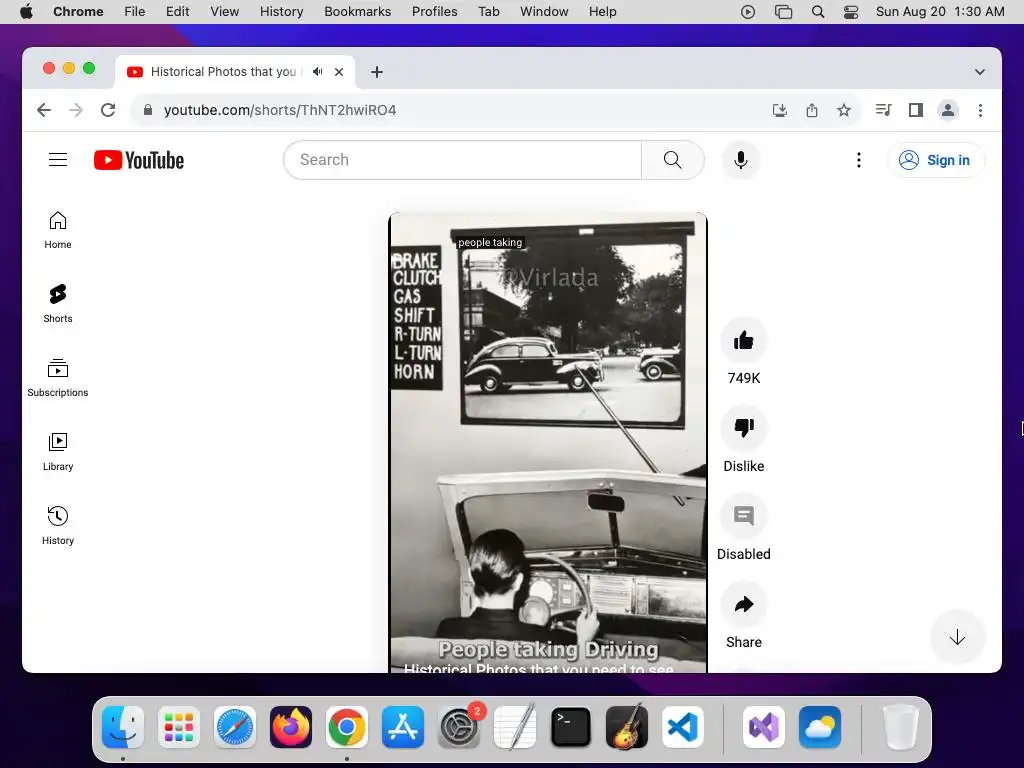Open Shorts from the sidebar
This screenshot has height=768, width=1024.
[x=57, y=304]
